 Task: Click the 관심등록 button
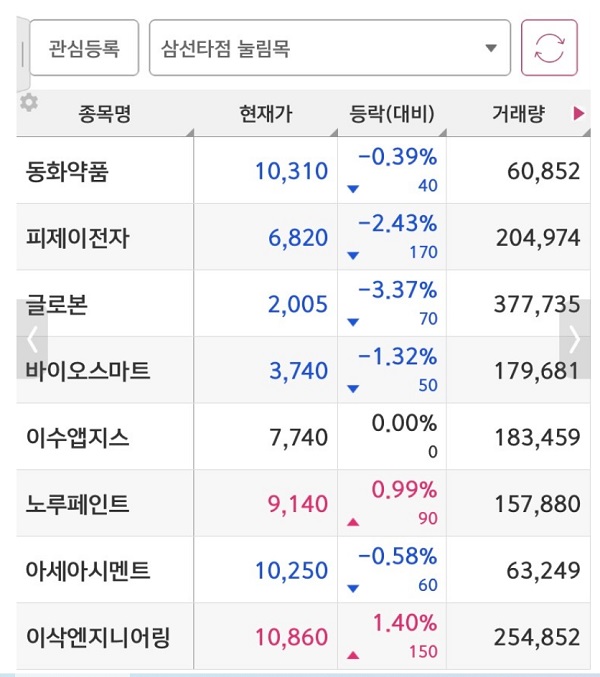click(84, 47)
